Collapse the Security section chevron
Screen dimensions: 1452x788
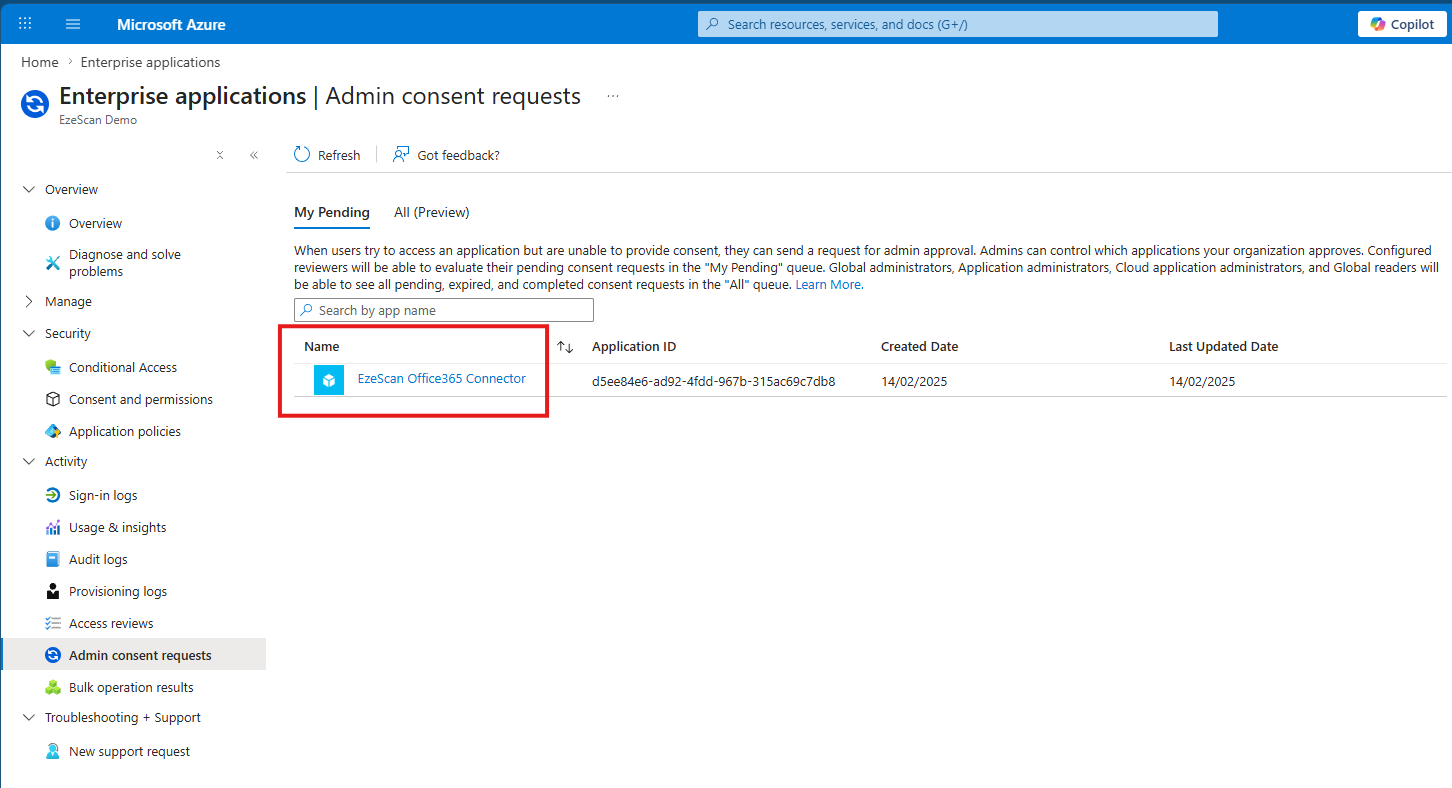click(x=28, y=333)
